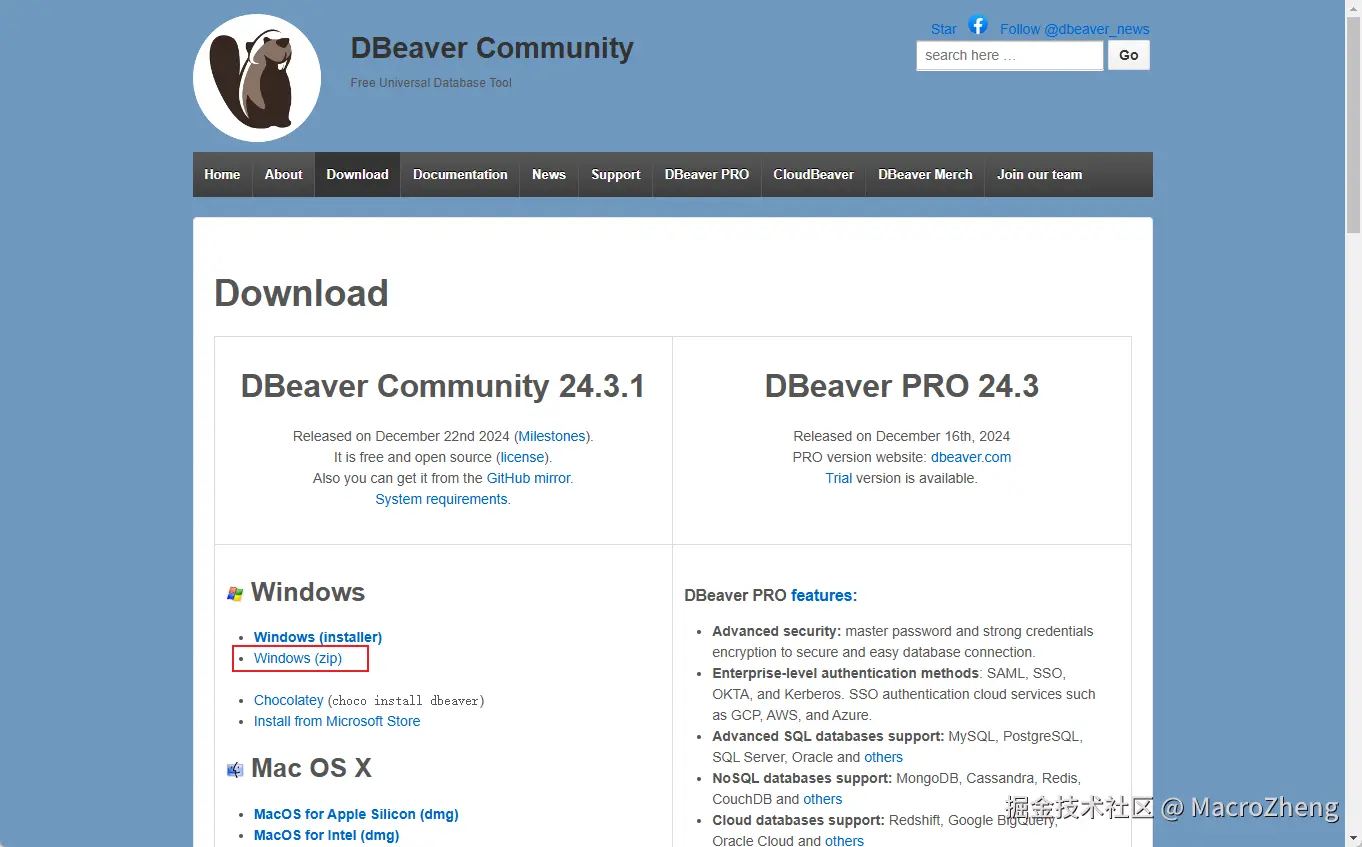Viewport: 1362px width, 847px height.
Task: Open the System requirements link
Action: (x=441, y=499)
